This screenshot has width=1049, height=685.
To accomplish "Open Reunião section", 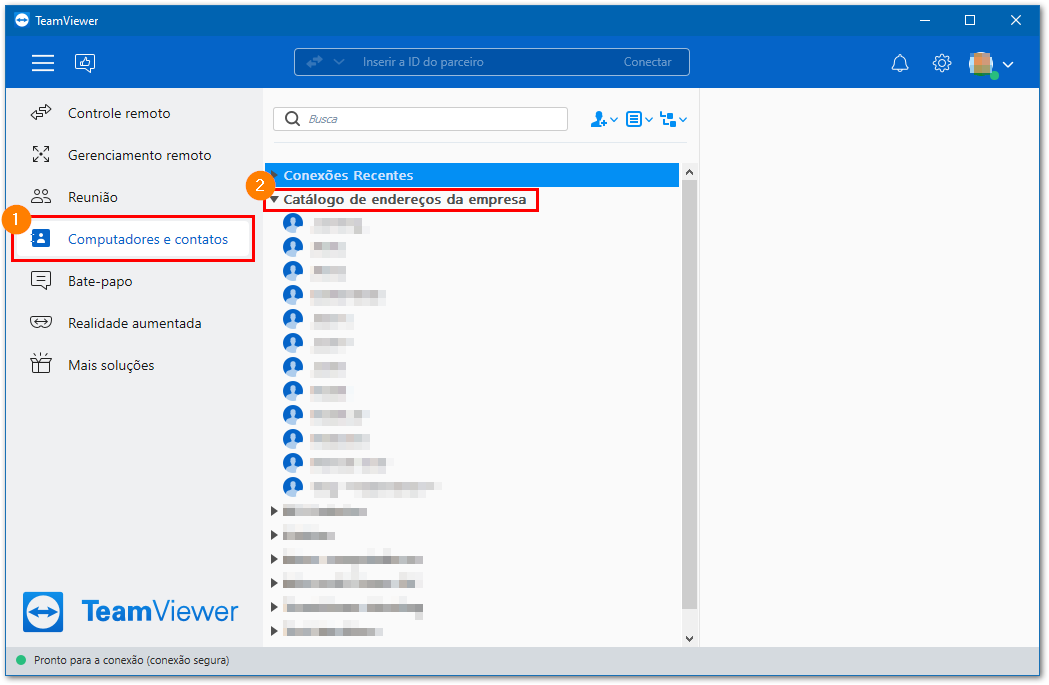I will pos(134,197).
